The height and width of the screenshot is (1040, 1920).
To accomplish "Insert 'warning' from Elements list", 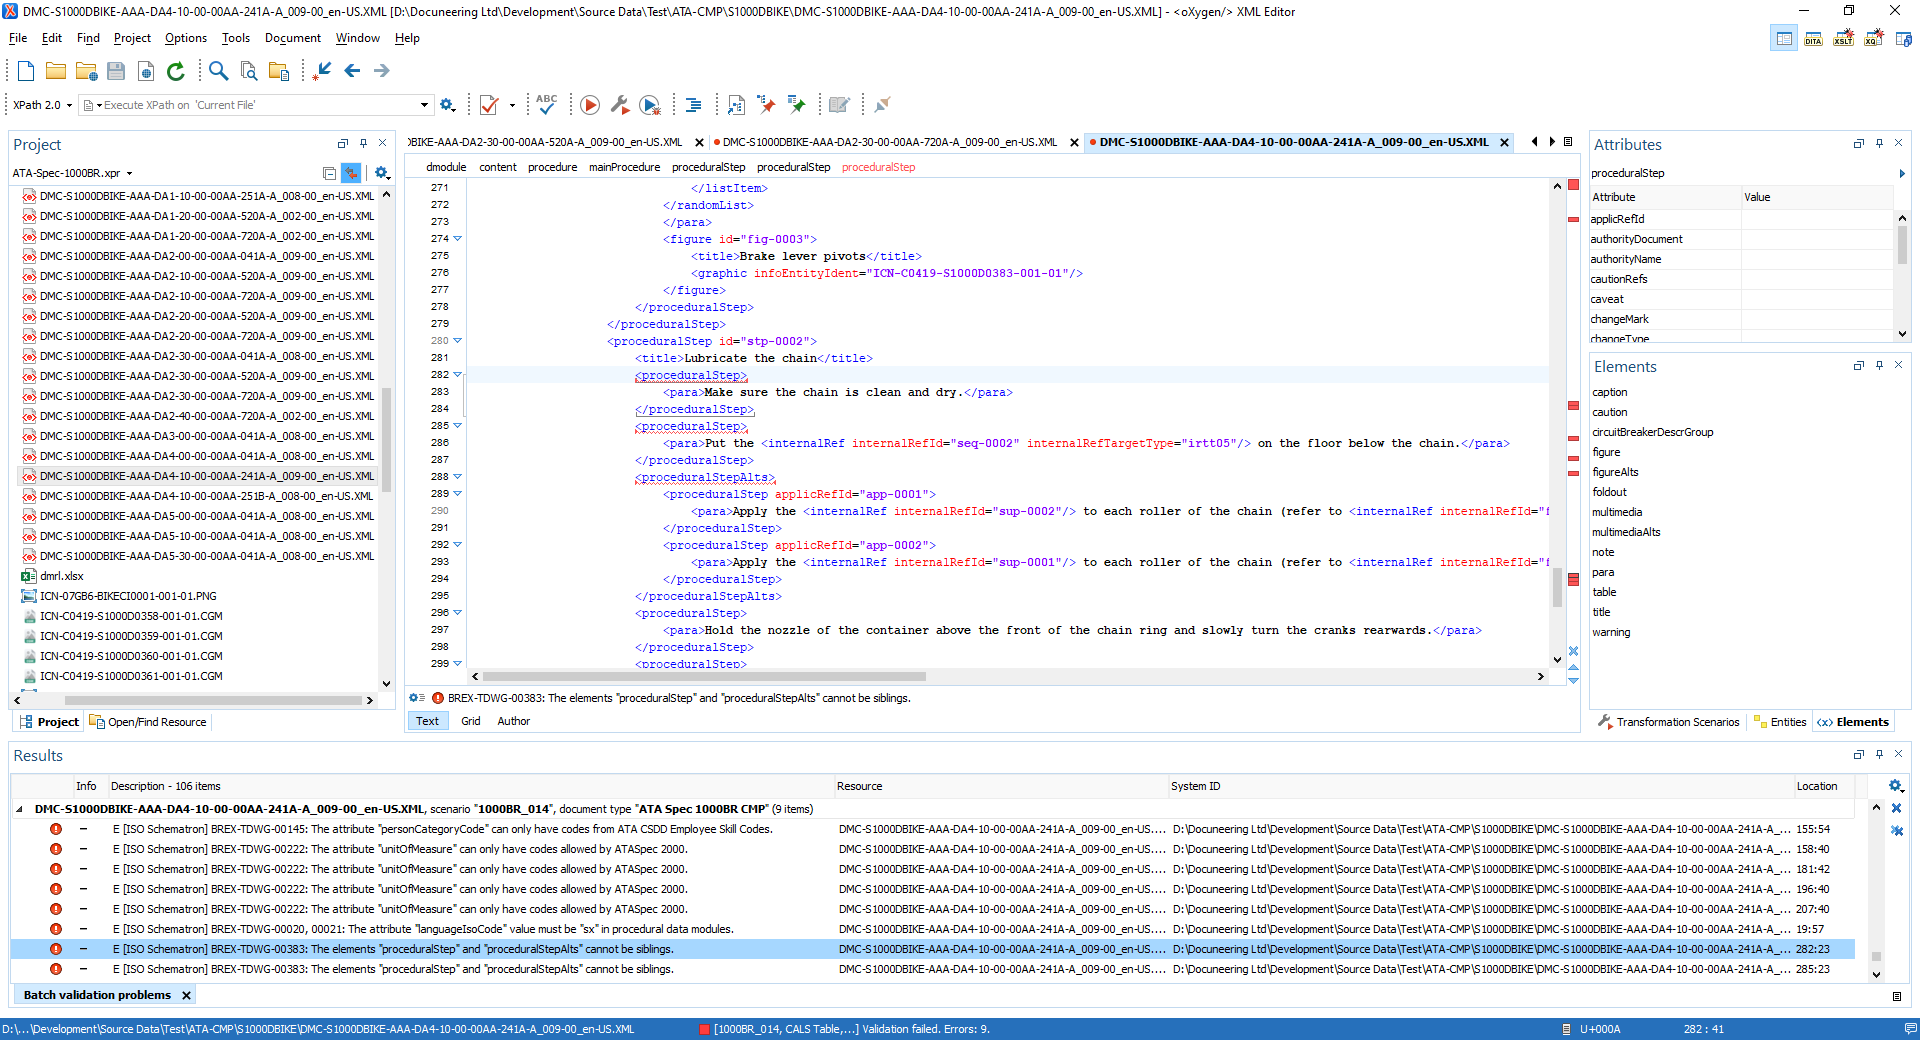I will pos(1611,632).
